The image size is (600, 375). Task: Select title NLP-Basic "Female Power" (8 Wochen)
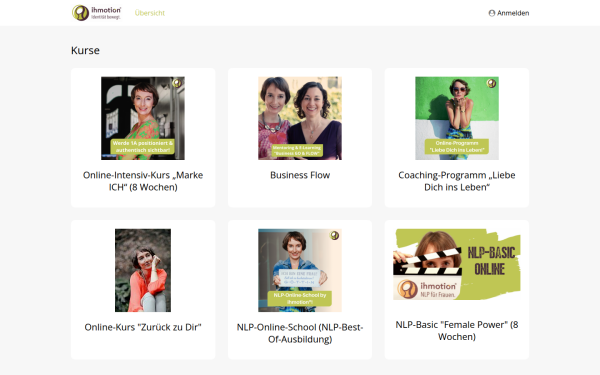click(x=457, y=331)
